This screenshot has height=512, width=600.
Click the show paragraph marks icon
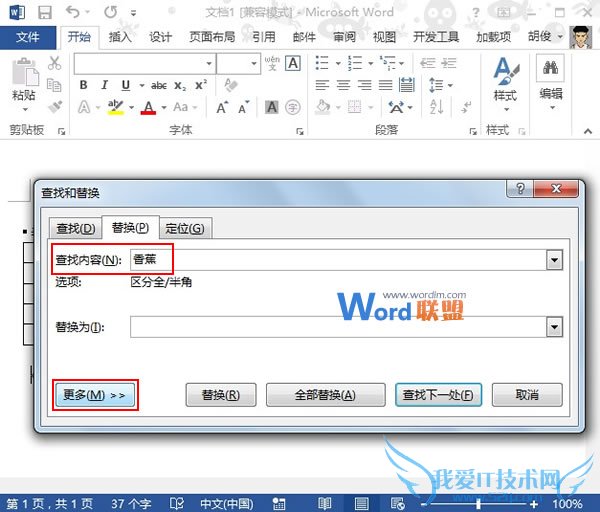tap(466, 107)
